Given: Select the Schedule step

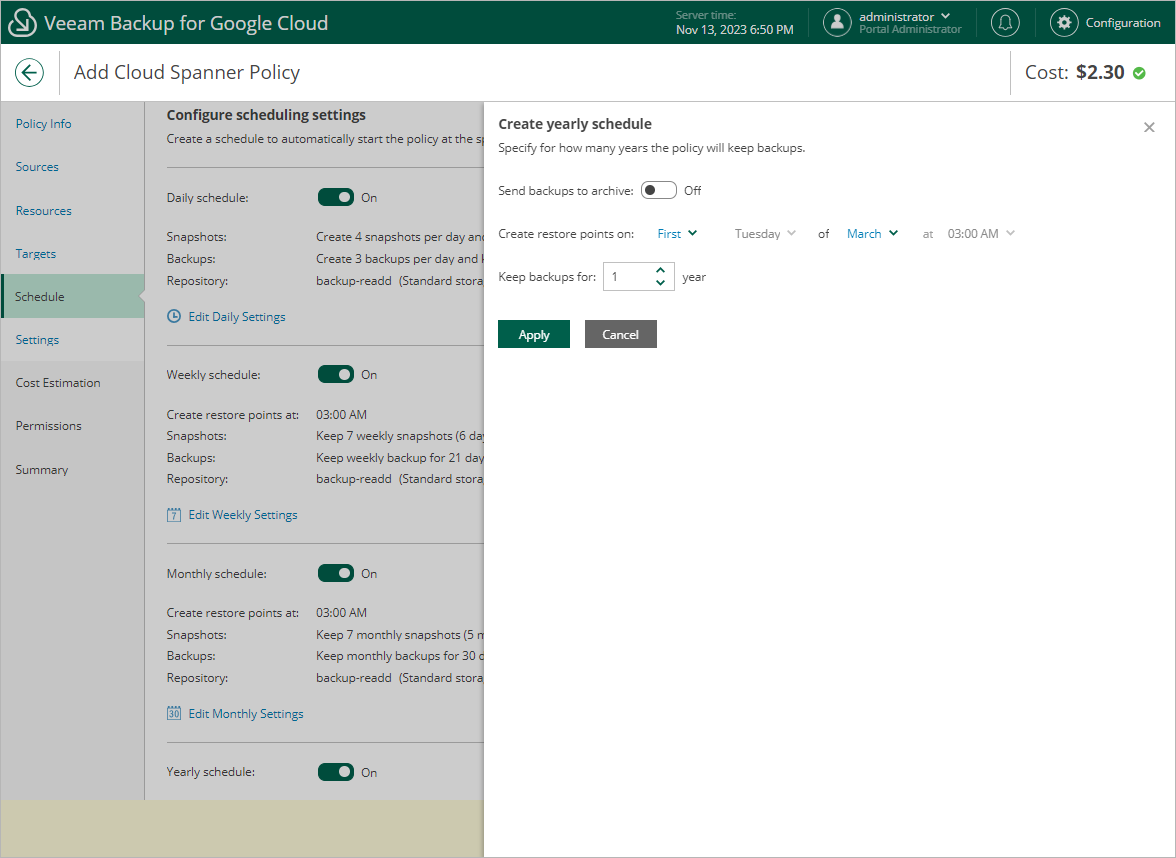Looking at the screenshot, I should pyautogui.click(x=72, y=296).
